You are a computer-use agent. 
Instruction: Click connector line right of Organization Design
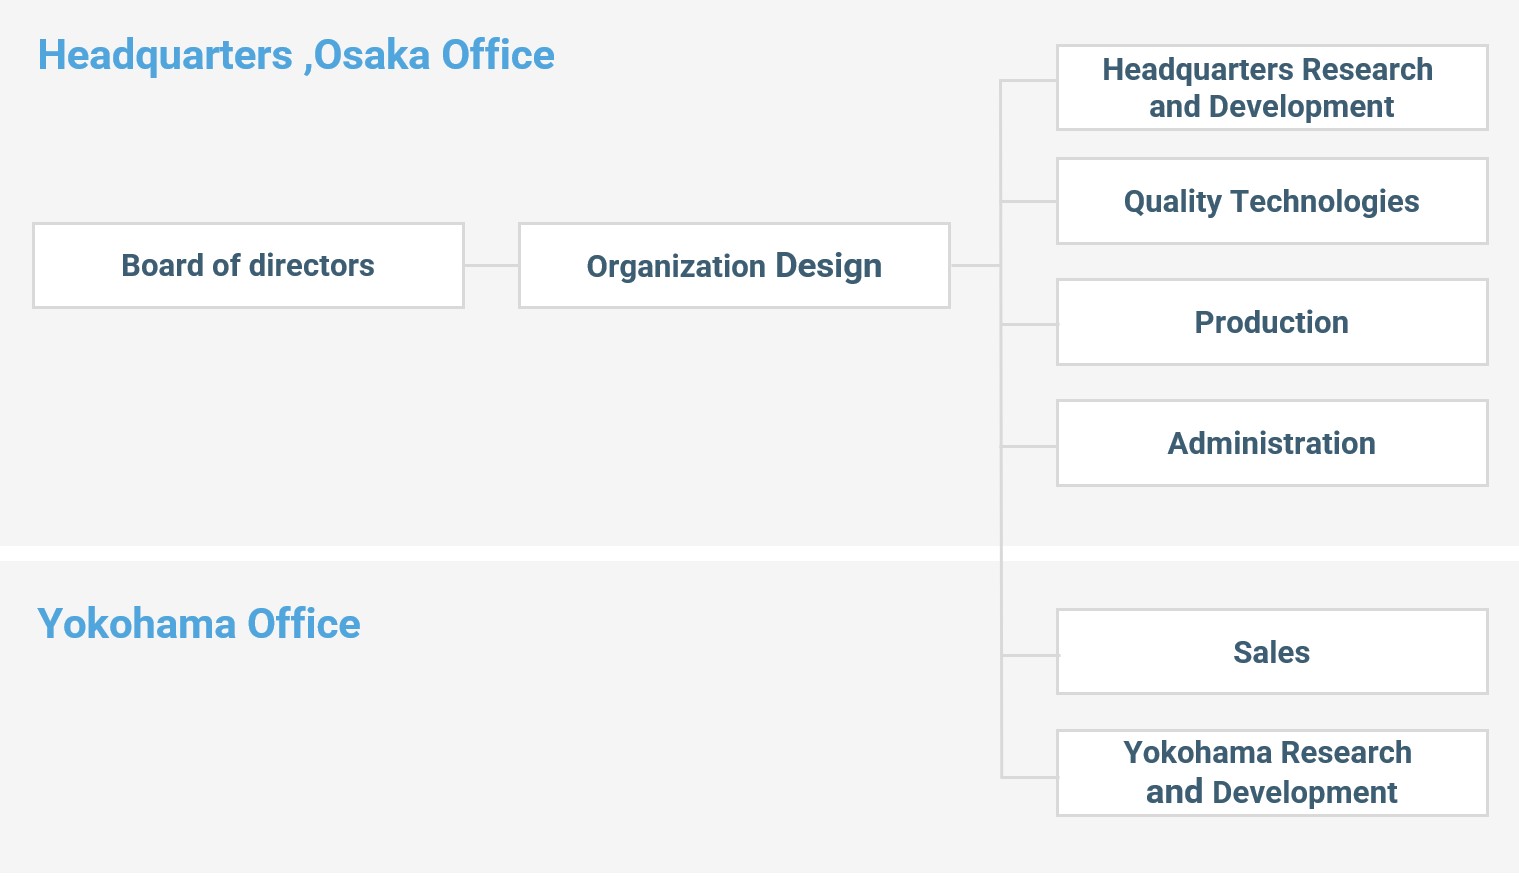[x=975, y=265]
